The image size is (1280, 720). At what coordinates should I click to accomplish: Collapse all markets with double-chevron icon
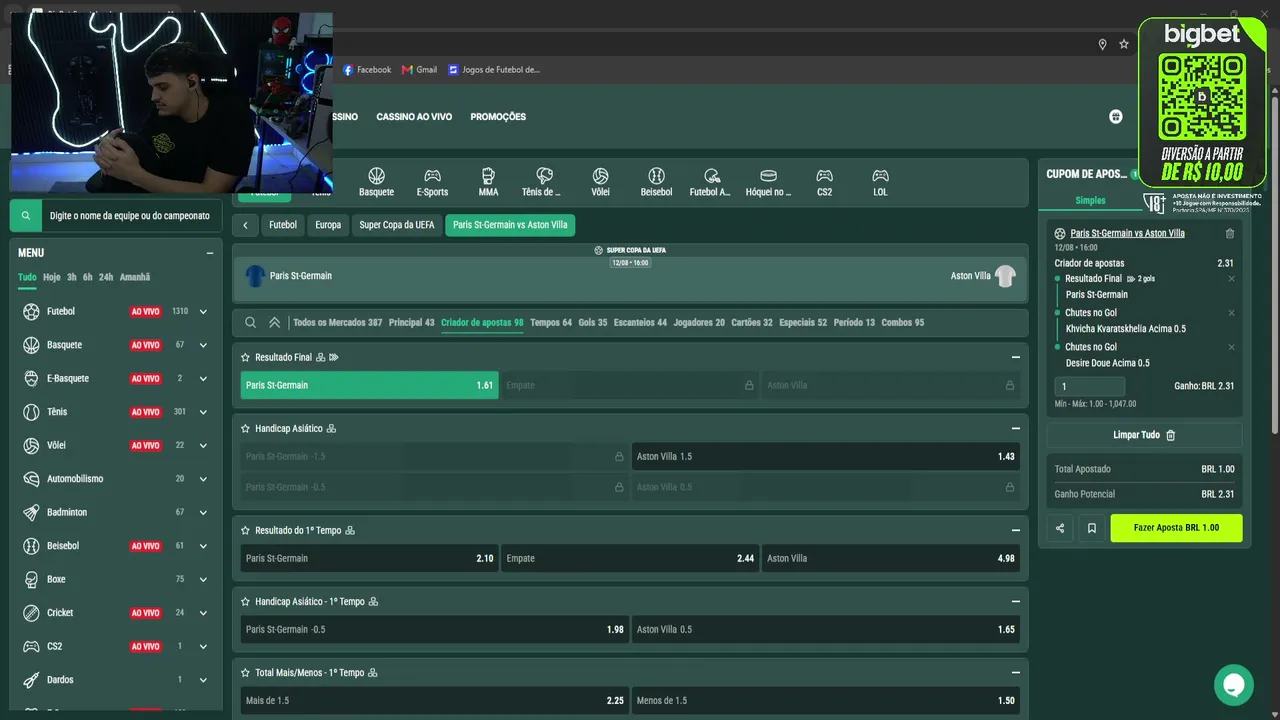tap(275, 323)
